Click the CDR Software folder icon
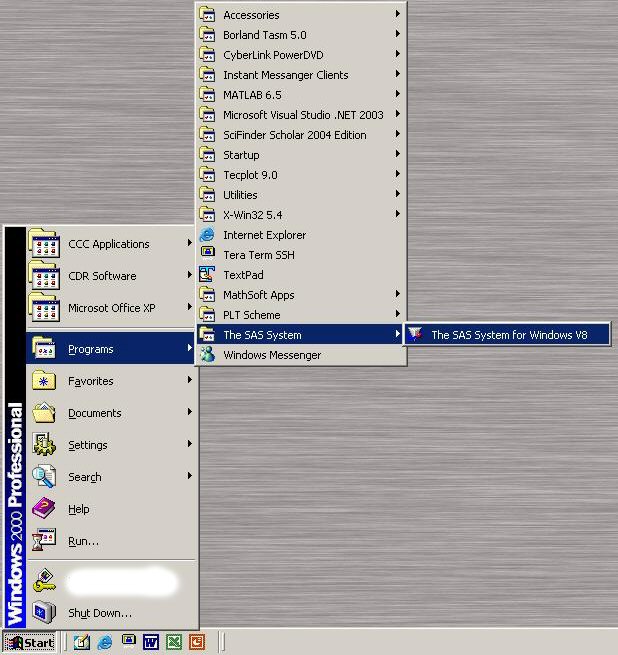Screen dimensions: 618x655 (x=44, y=275)
